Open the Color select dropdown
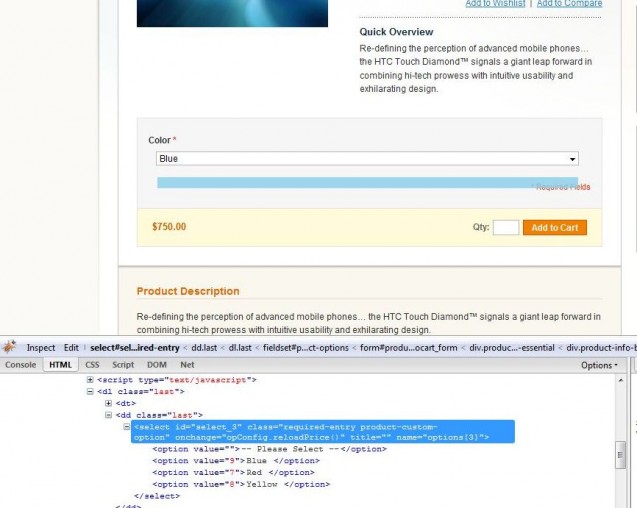Viewport: 637px width, 508px height. tap(367, 158)
